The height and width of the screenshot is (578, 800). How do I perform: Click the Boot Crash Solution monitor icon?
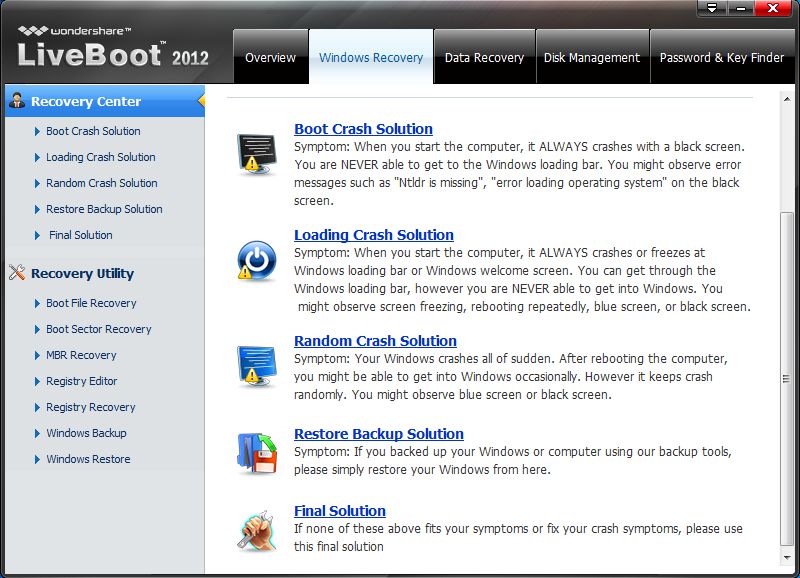tap(257, 154)
